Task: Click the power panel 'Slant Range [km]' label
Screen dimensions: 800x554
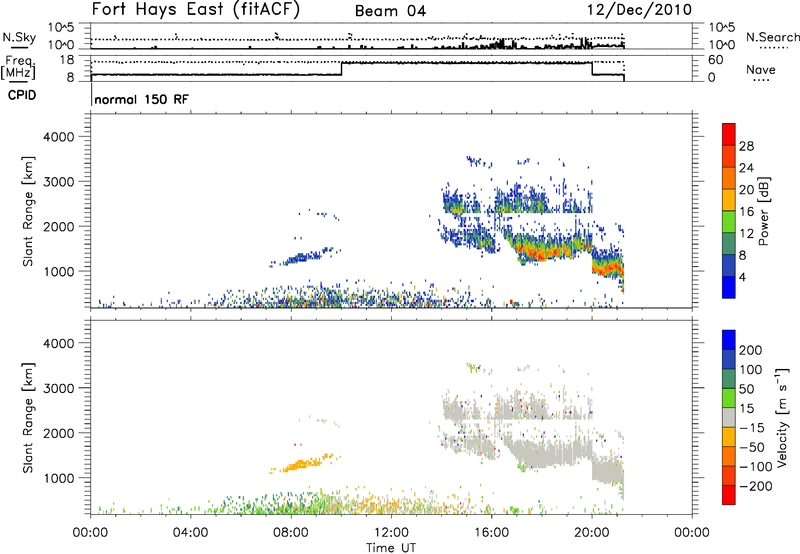Action: pyautogui.click(x=28, y=211)
